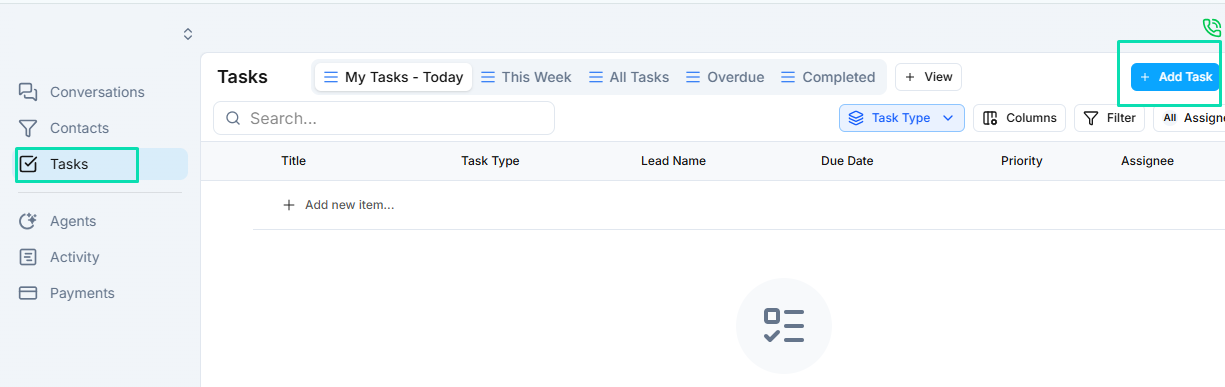Screen dimensions: 1225x387
Task: Click the Title column header
Action: pos(293,161)
